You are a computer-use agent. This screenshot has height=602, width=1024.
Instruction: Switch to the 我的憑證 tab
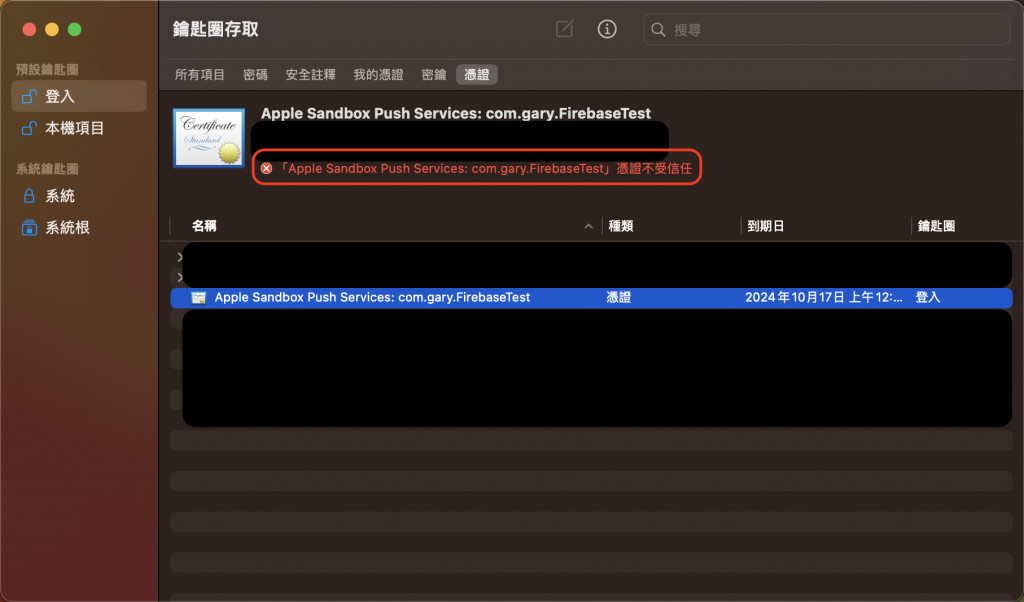(x=378, y=74)
